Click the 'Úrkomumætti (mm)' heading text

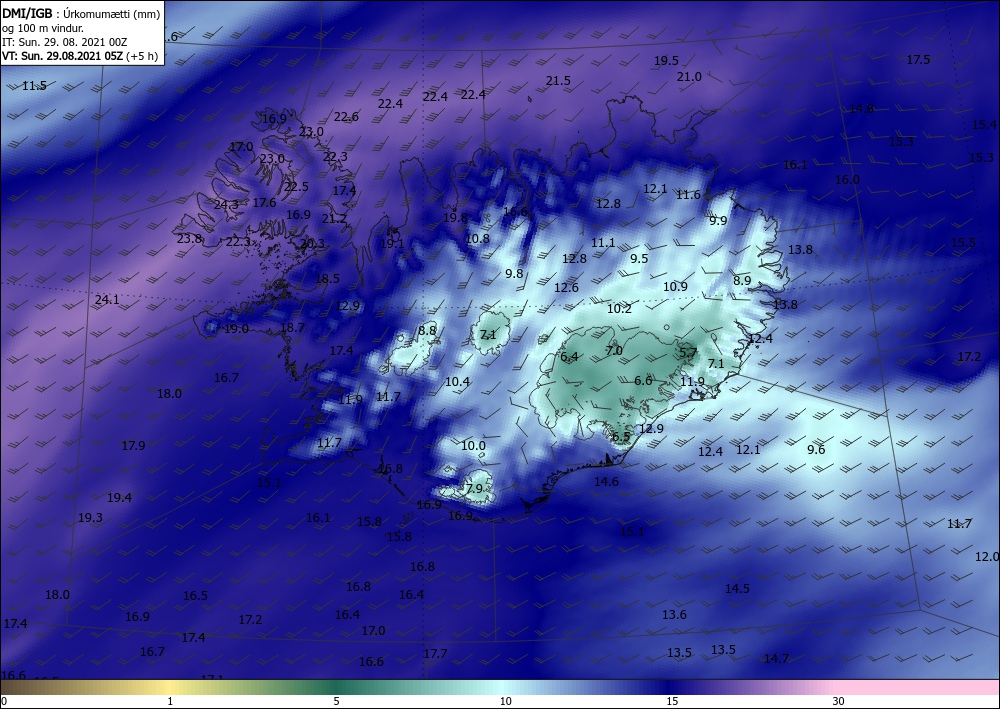click(112, 14)
